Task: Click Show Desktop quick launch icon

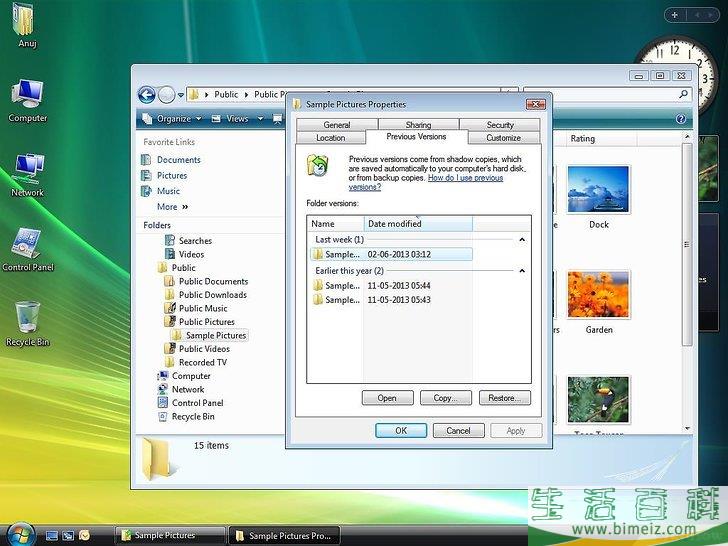Action: point(52,536)
